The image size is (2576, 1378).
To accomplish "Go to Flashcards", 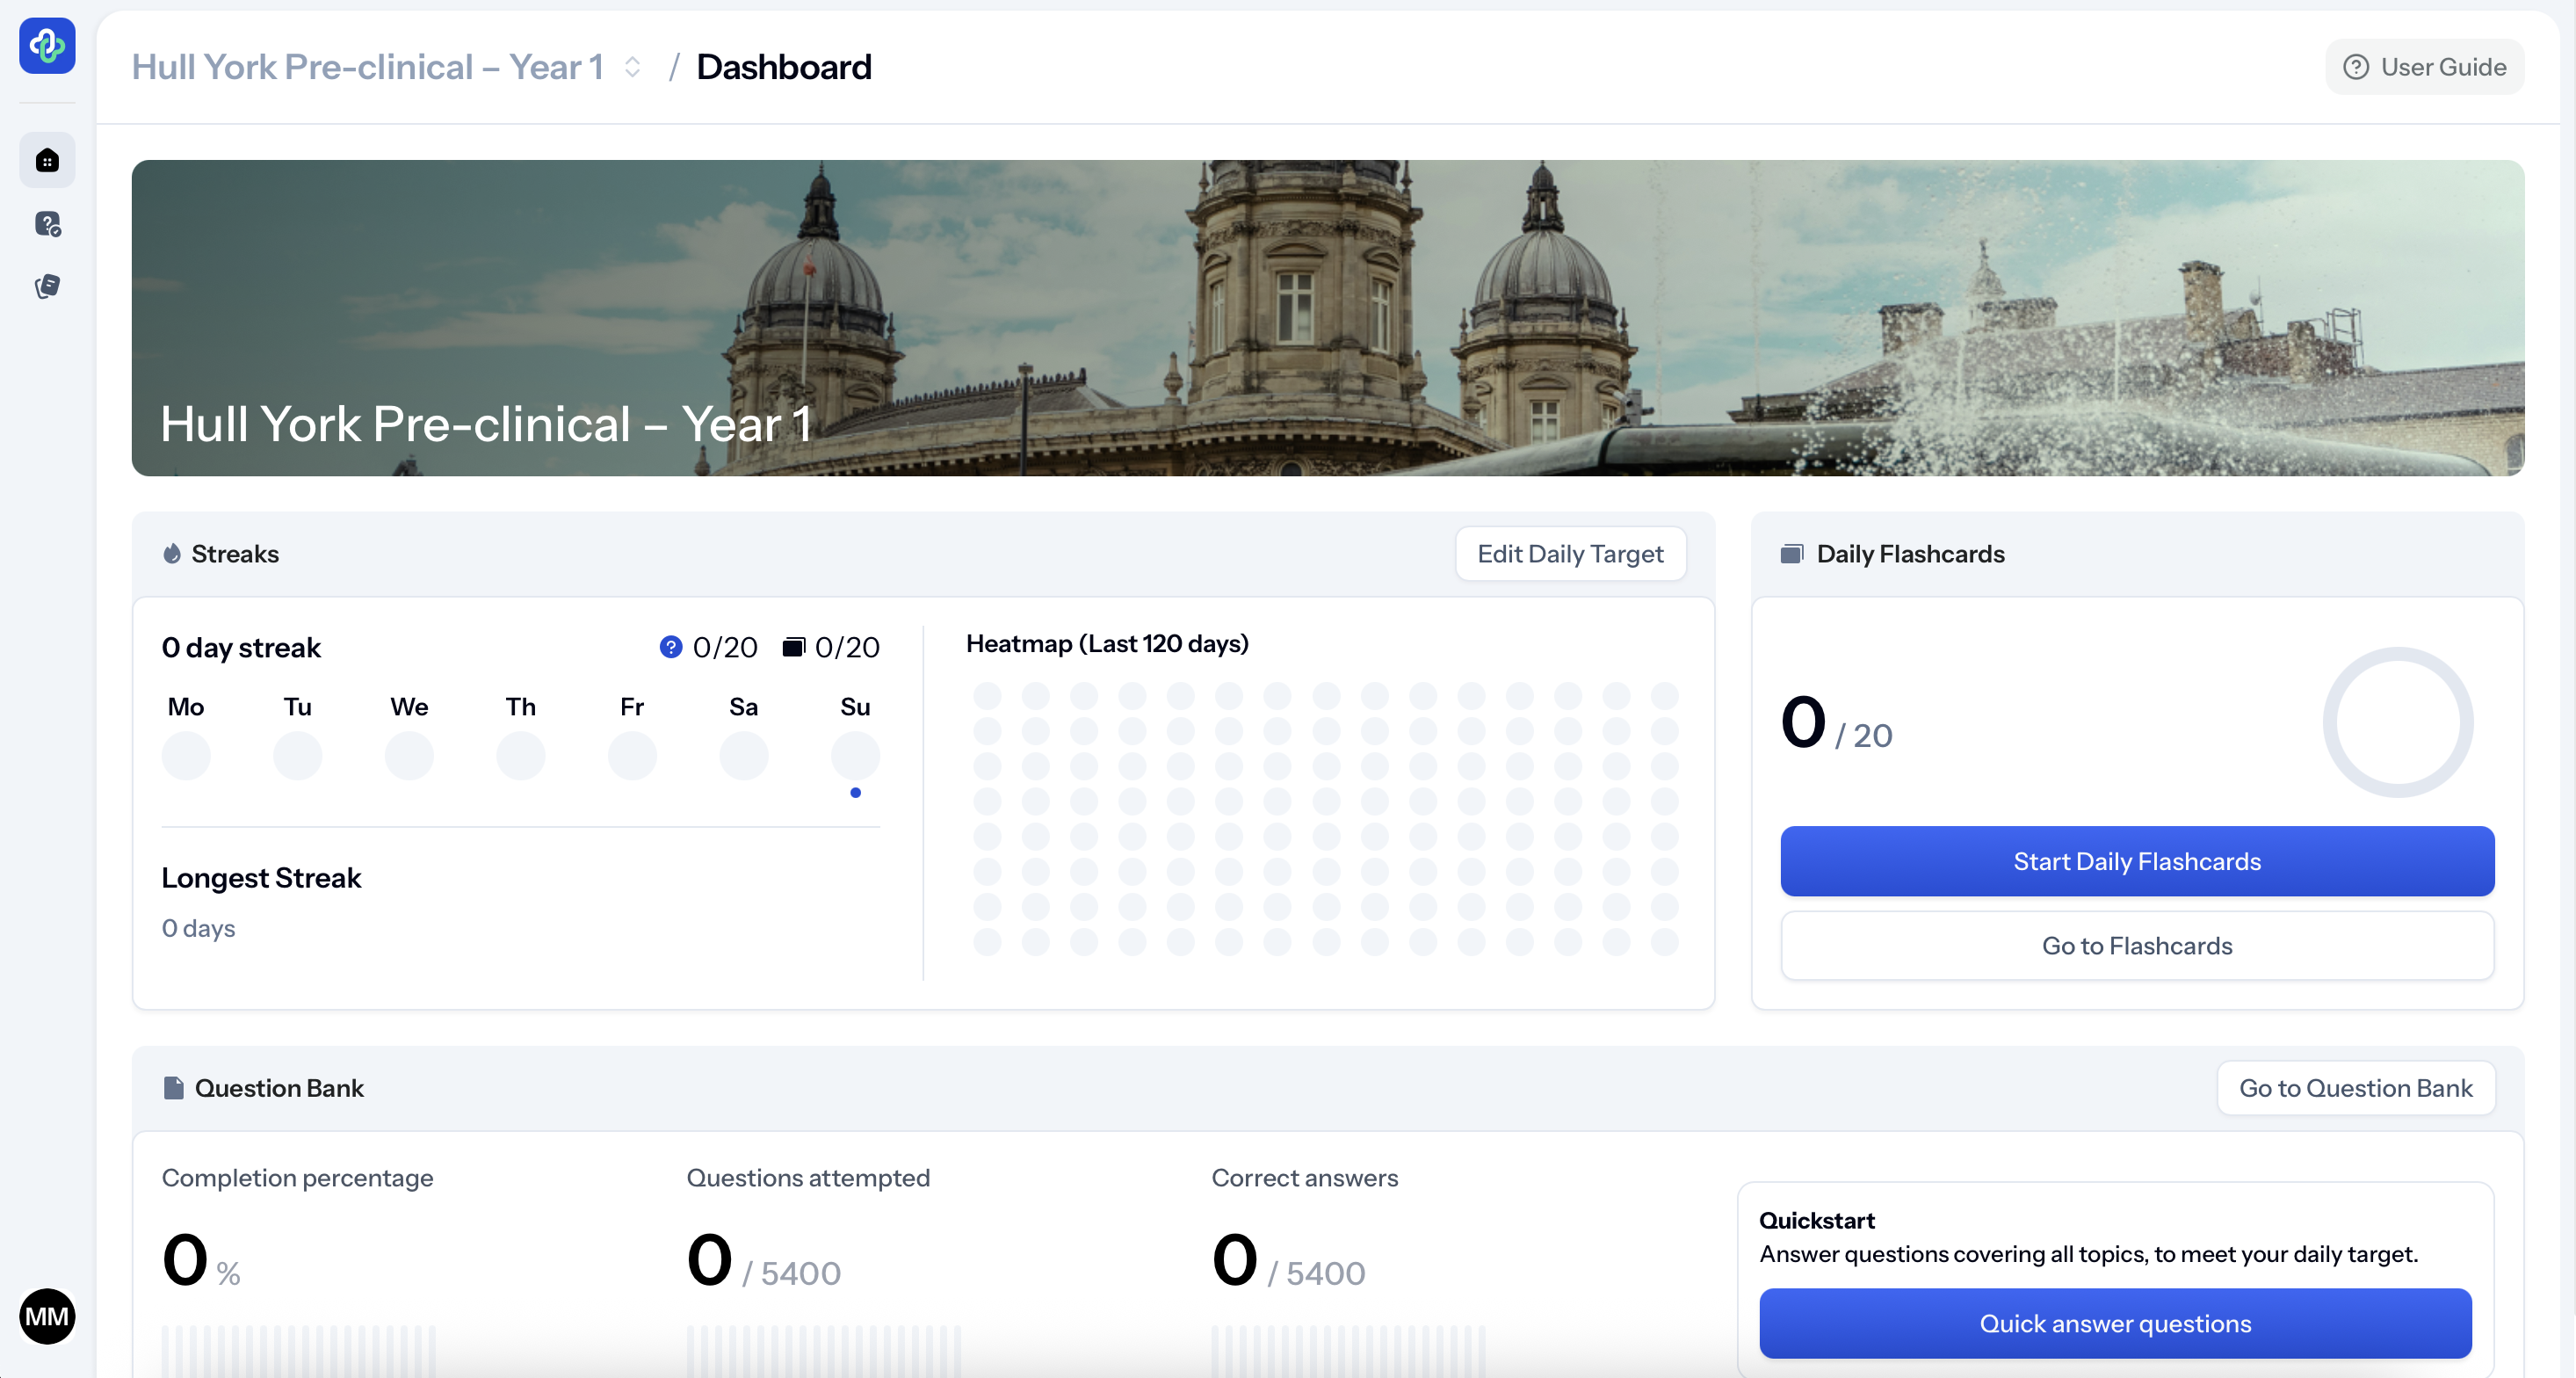I will click(x=2136, y=946).
